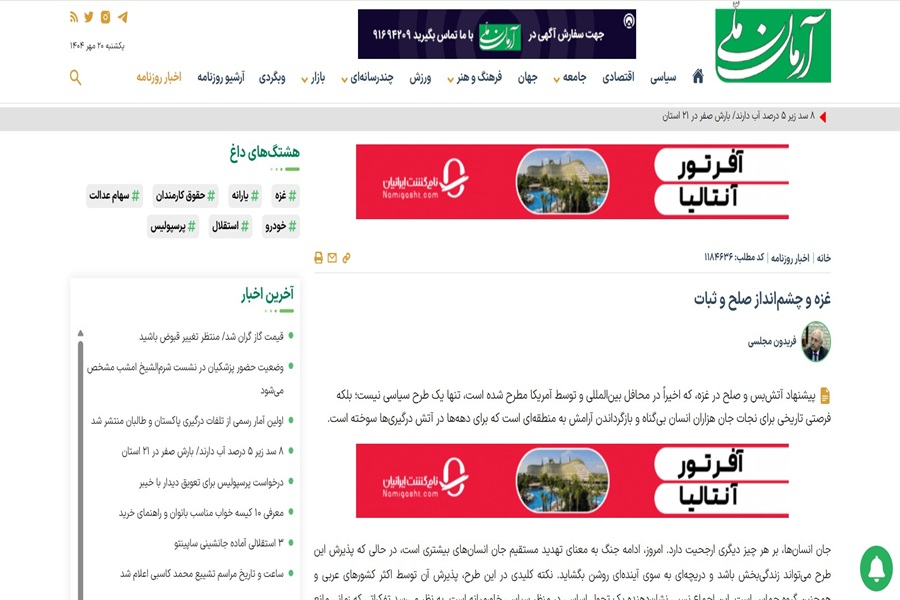Go to the home page icon
Screen dimensions: 900x600
coord(698,77)
